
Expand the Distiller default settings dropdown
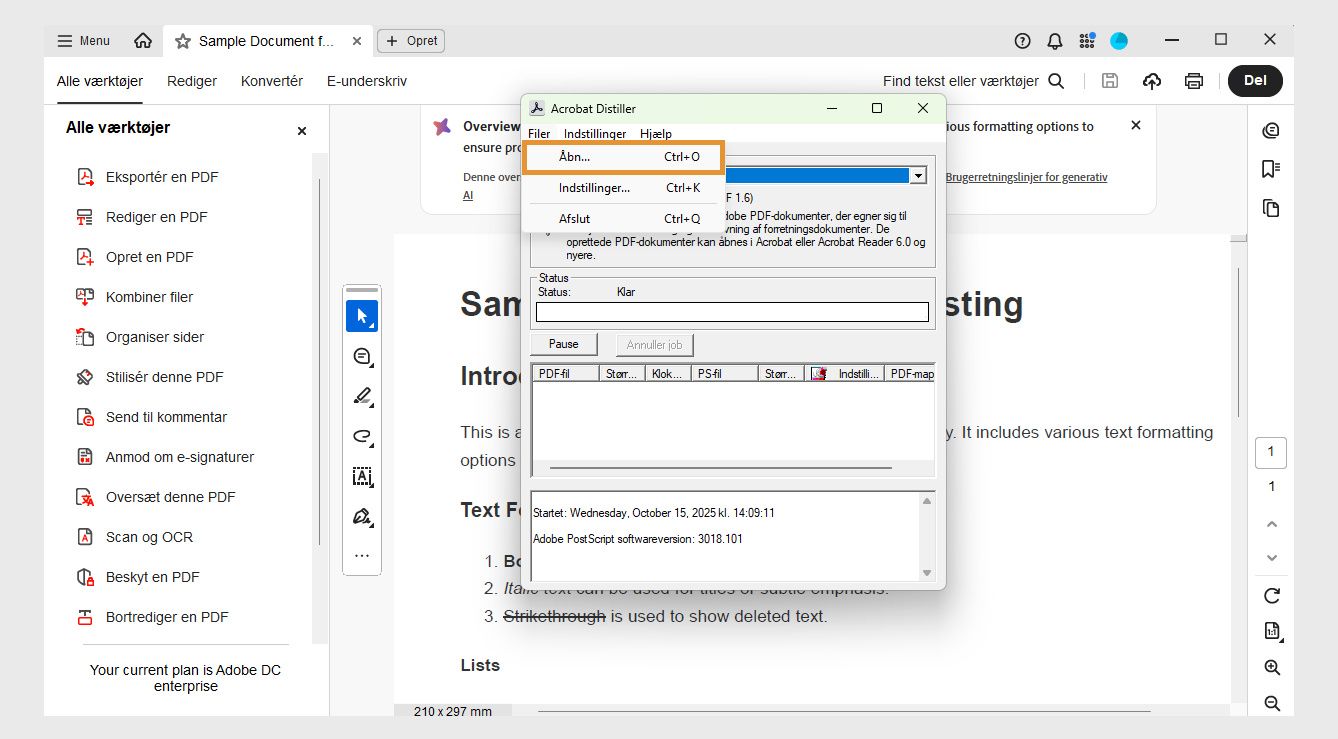tap(917, 175)
